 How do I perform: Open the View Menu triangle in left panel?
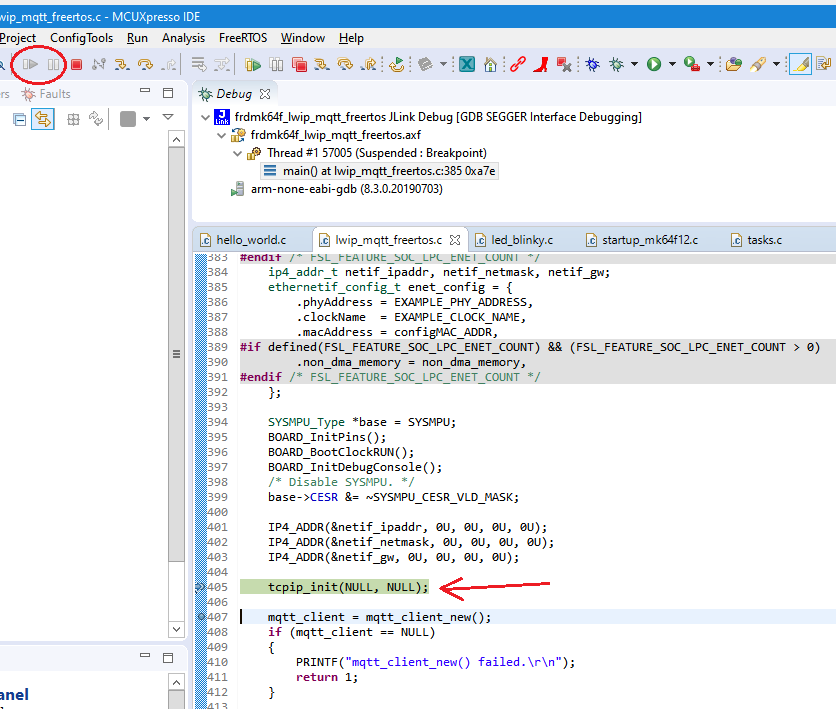[168, 117]
